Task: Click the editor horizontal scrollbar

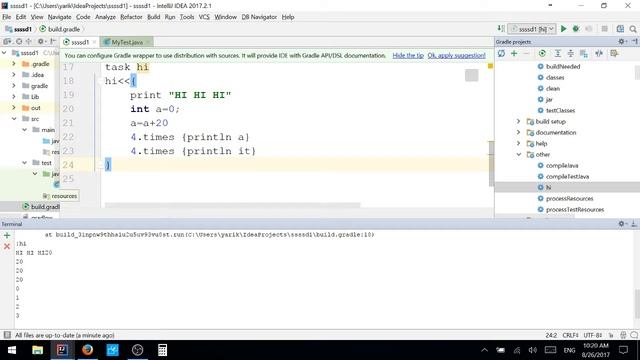Action: click(233, 205)
